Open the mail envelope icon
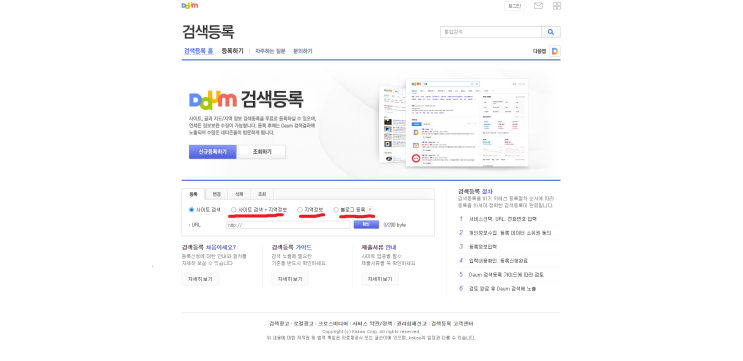Viewport: 743px width, 361px height. click(x=538, y=6)
